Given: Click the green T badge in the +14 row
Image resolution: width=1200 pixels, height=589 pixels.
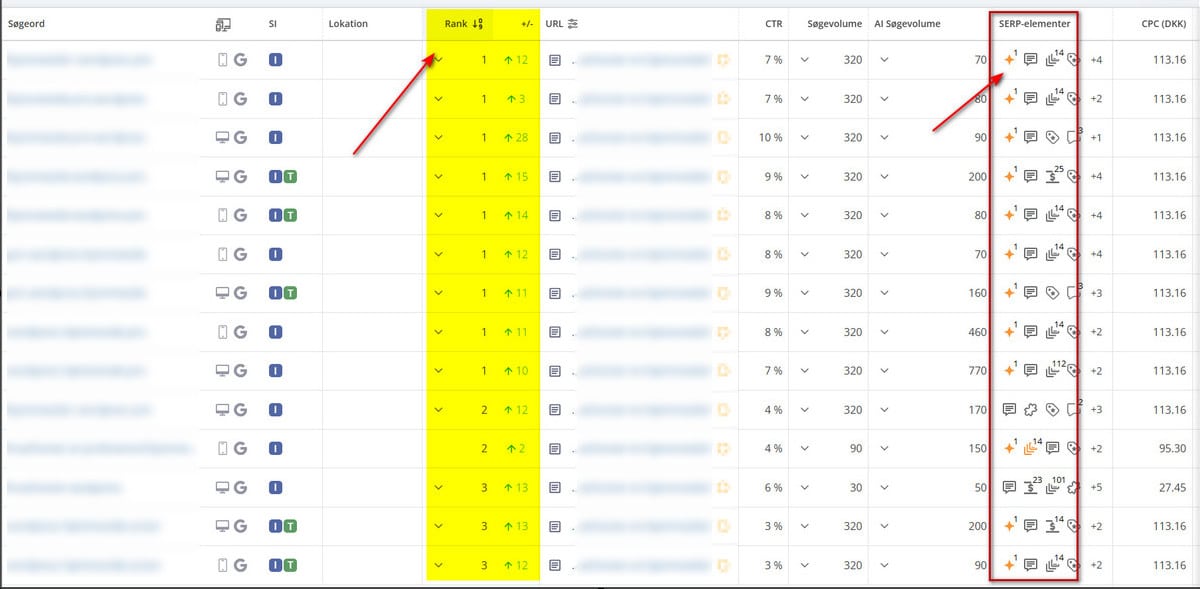Looking at the screenshot, I should coord(290,215).
